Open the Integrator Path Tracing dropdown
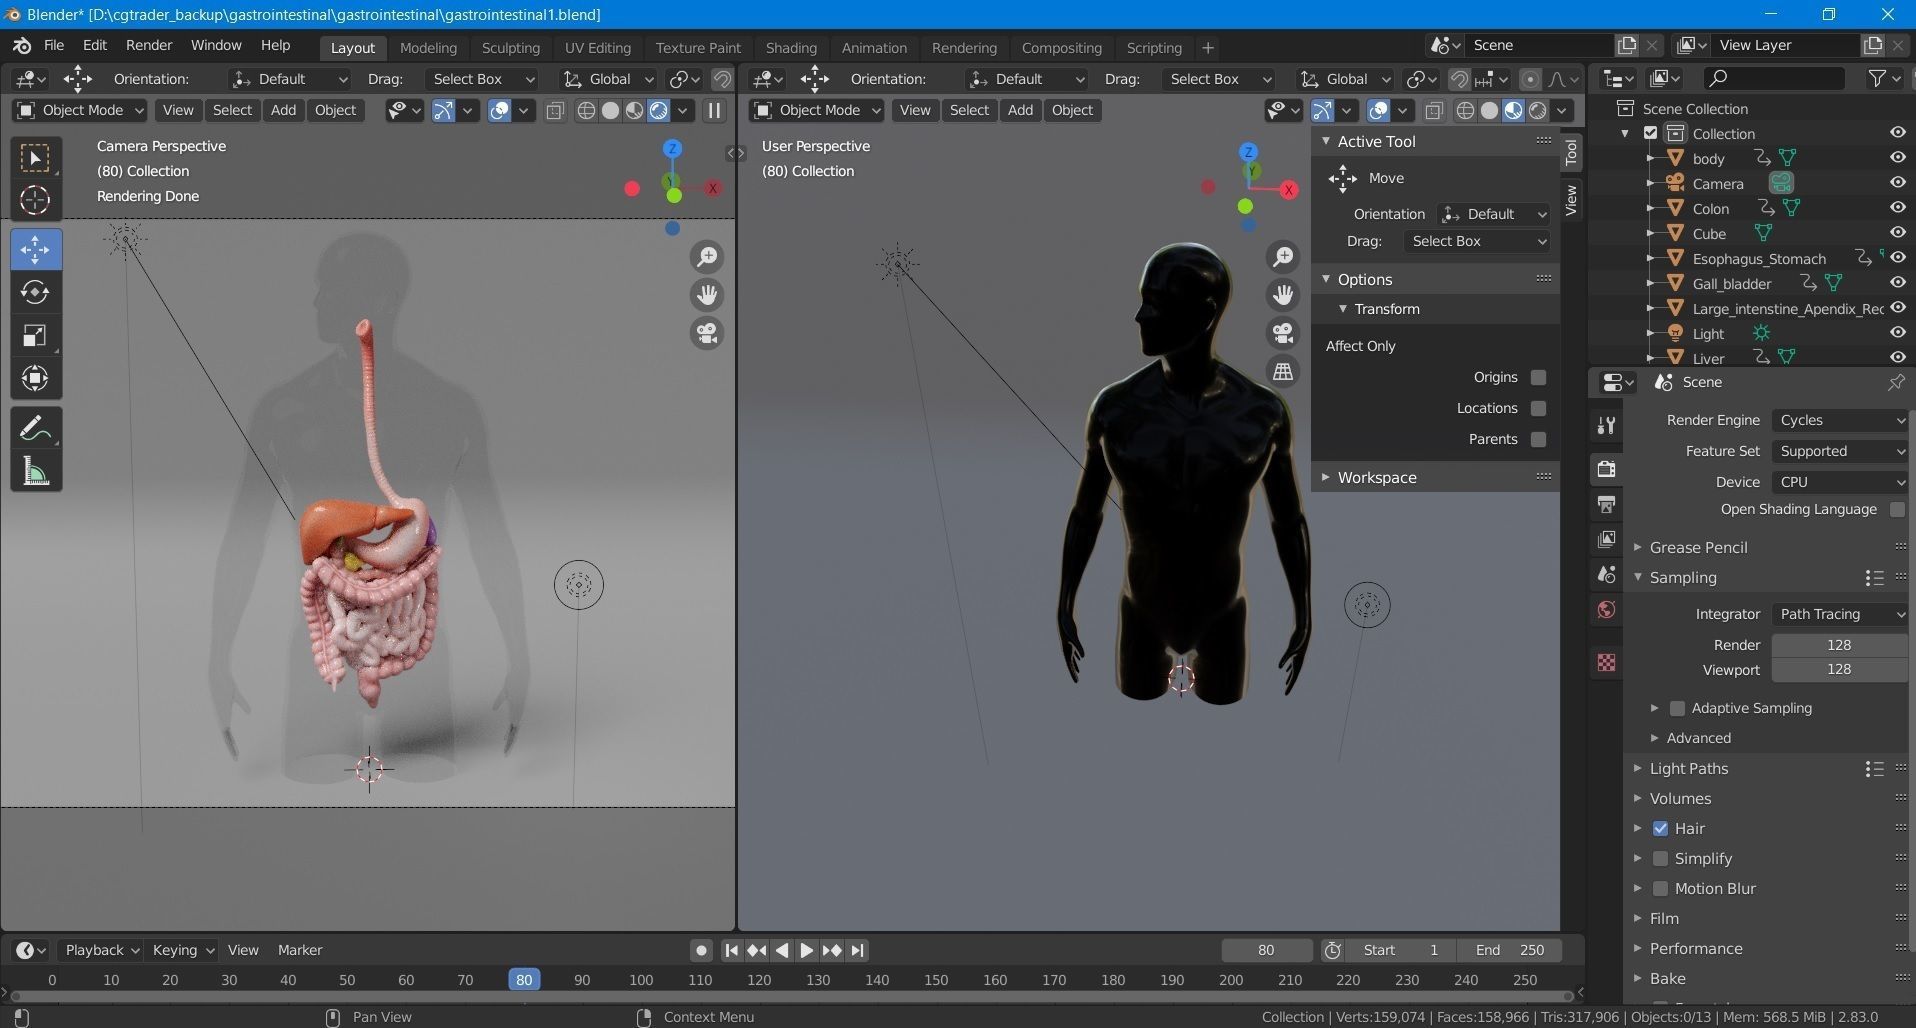Image resolution: width=1916 pixels, height=1028 pixels. click(x=1841, y=614)
